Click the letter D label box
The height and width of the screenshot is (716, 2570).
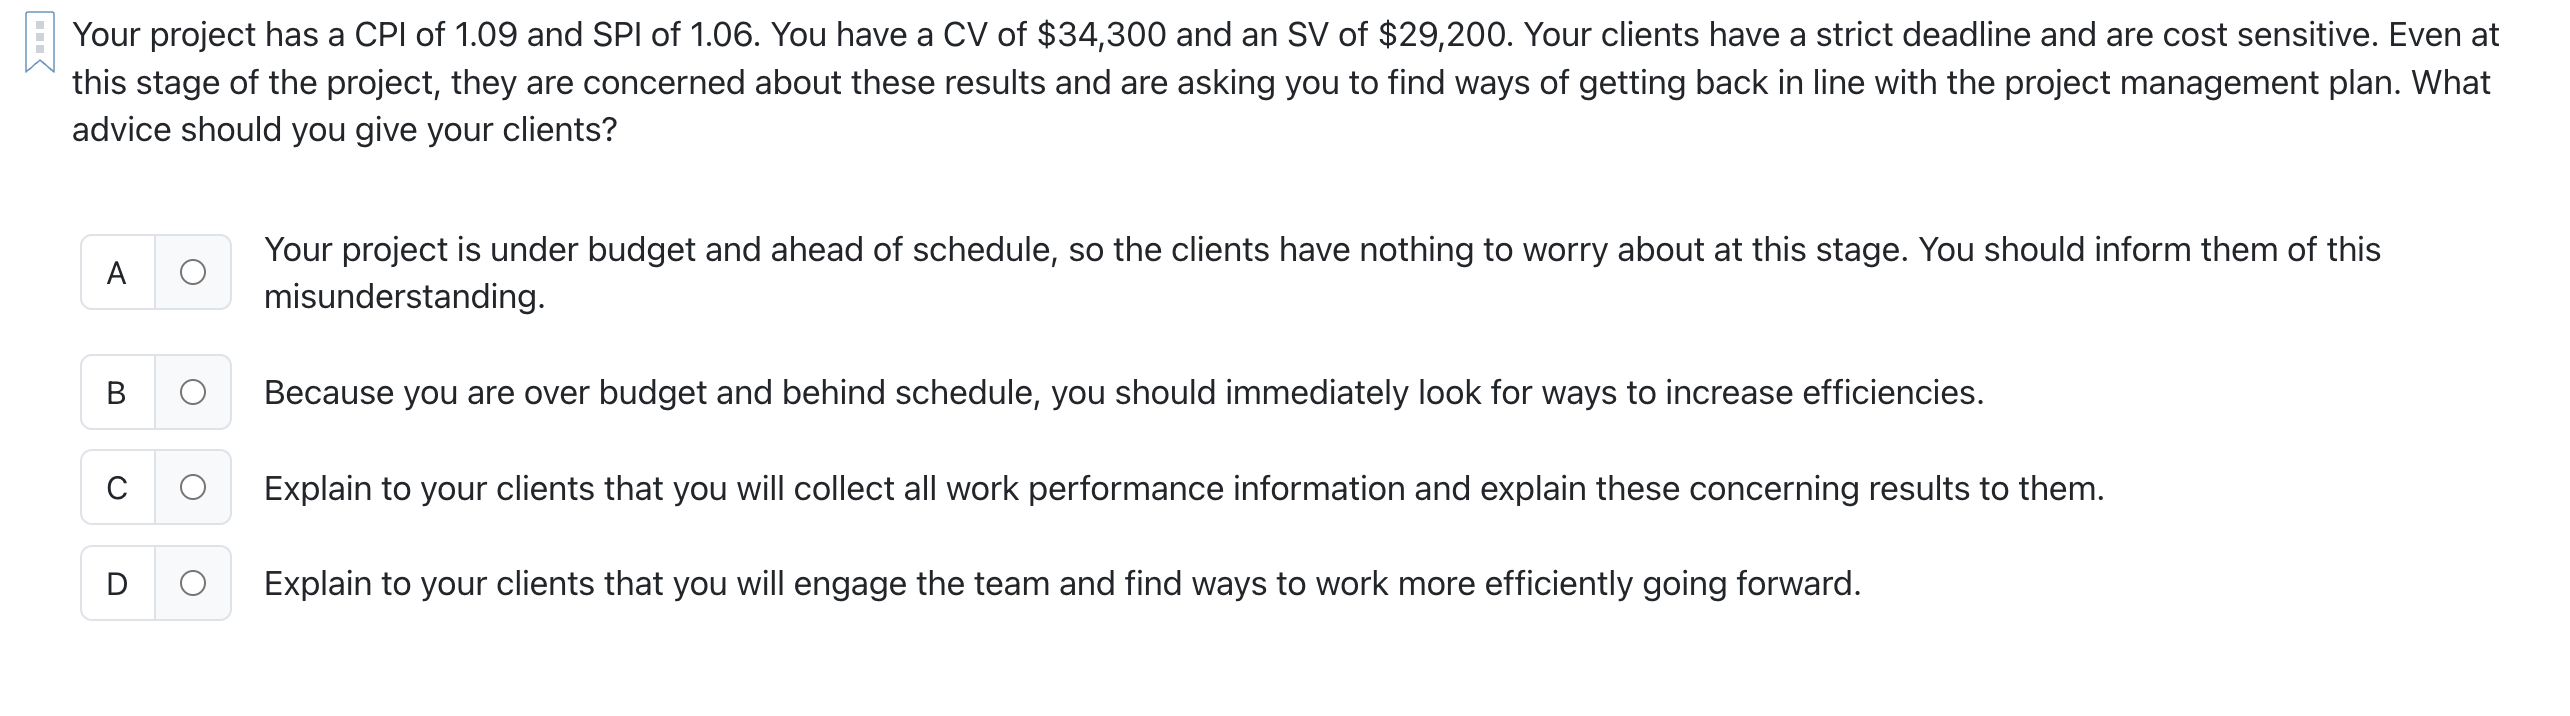tap(117, 583)
